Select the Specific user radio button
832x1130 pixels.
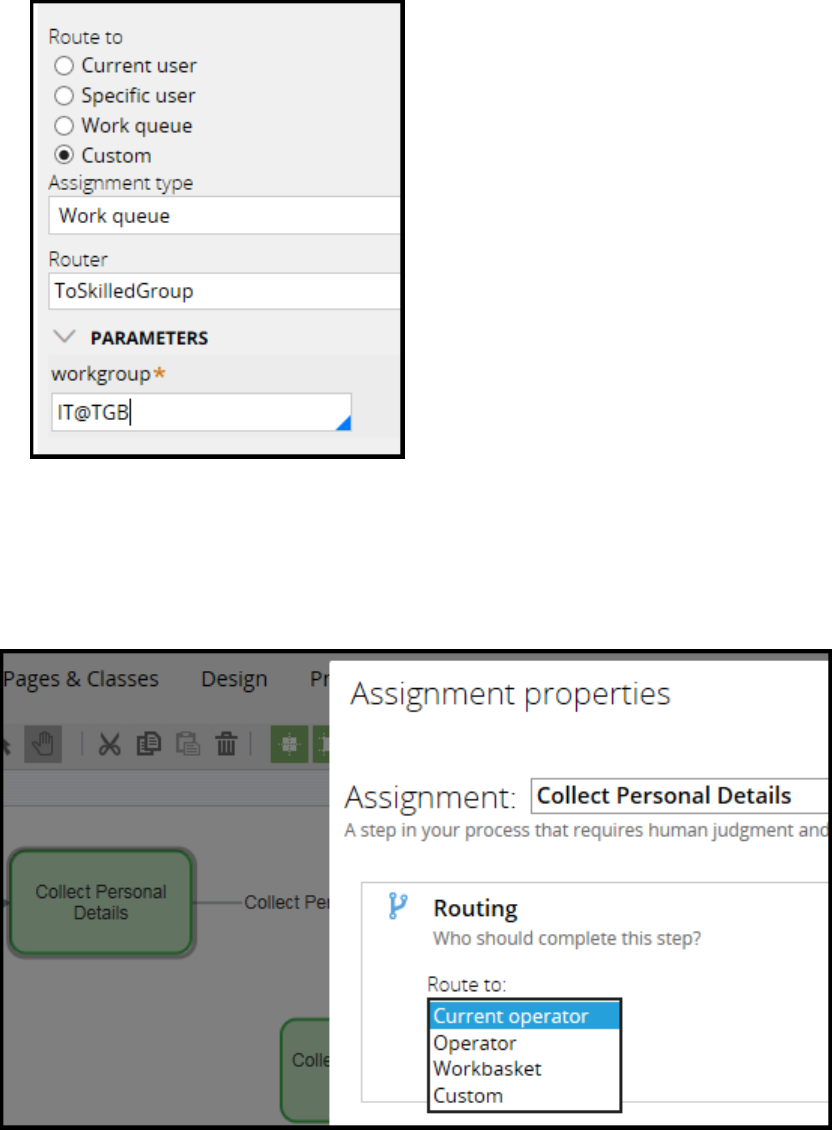click(x=64, y=96)
